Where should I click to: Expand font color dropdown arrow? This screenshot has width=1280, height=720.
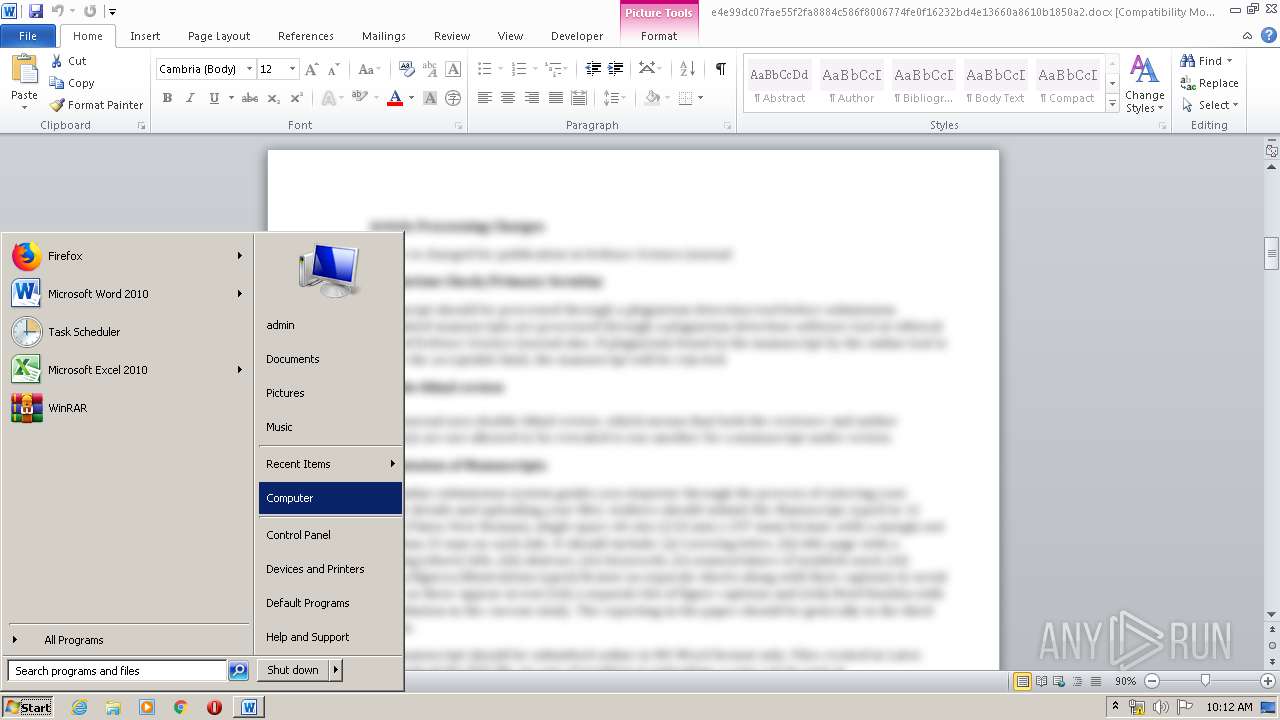point(411,98)
